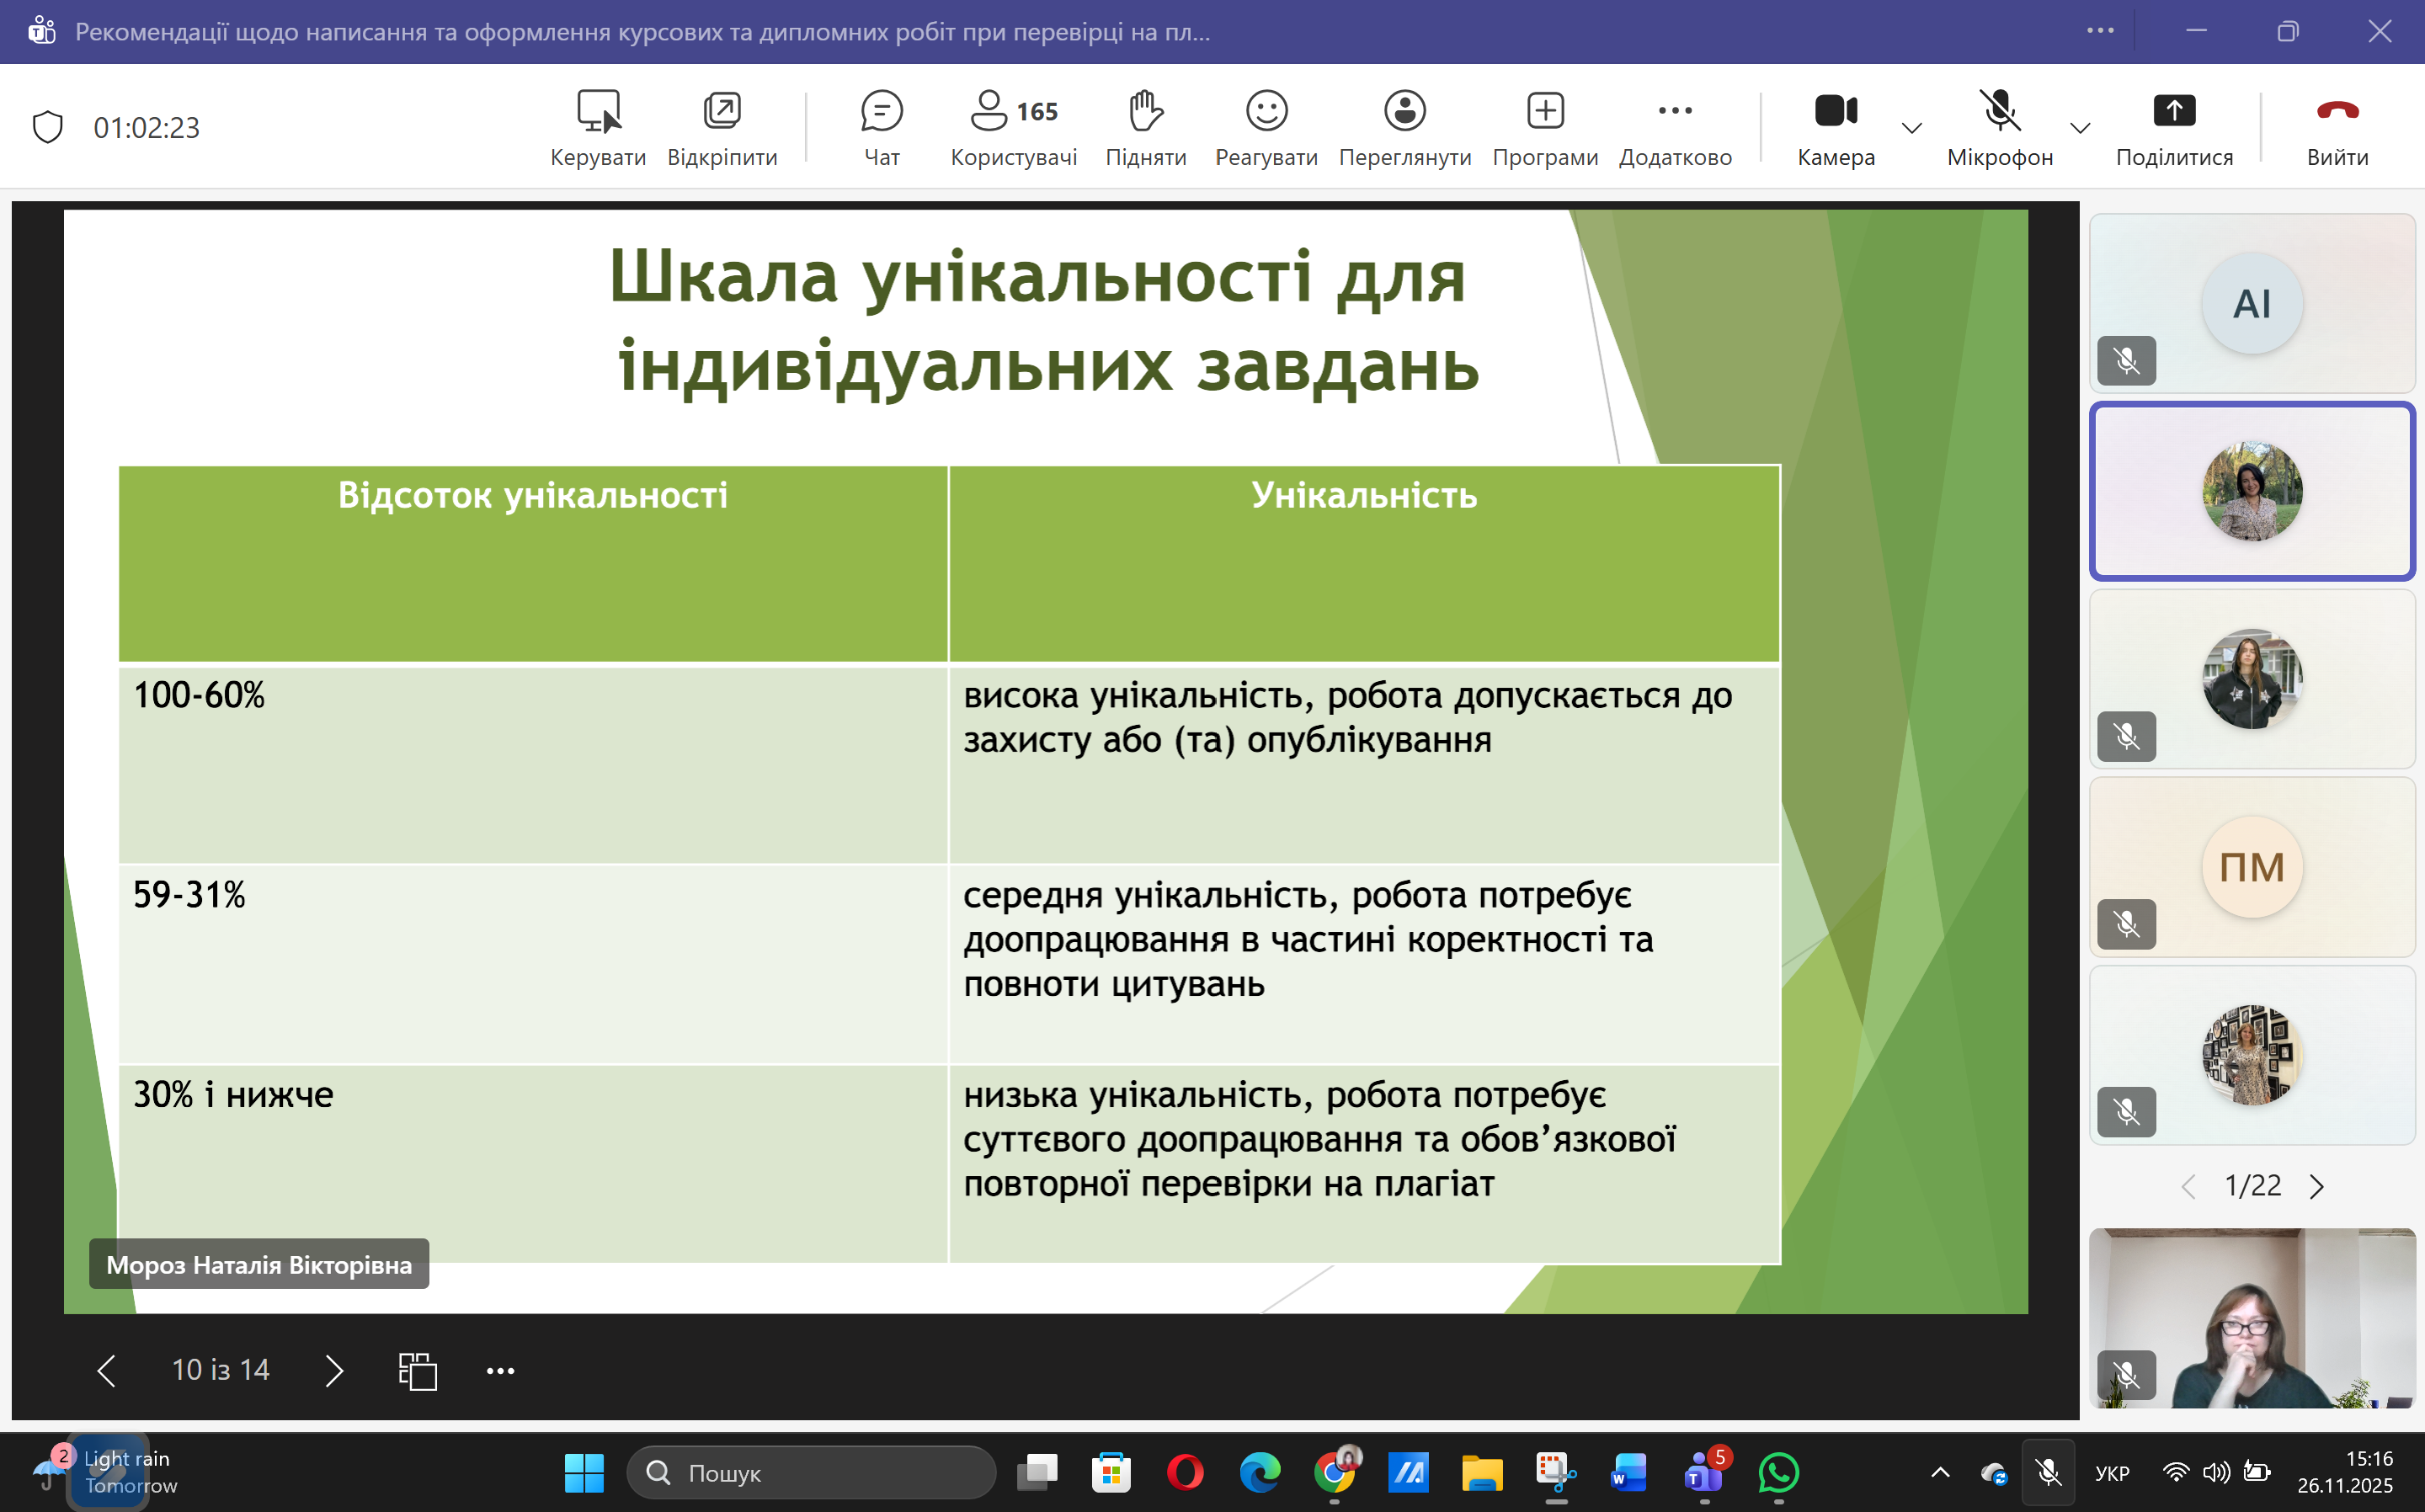Open slide grid view icon
This screenshot has width=2425, height=1512.
point(417,1371)
